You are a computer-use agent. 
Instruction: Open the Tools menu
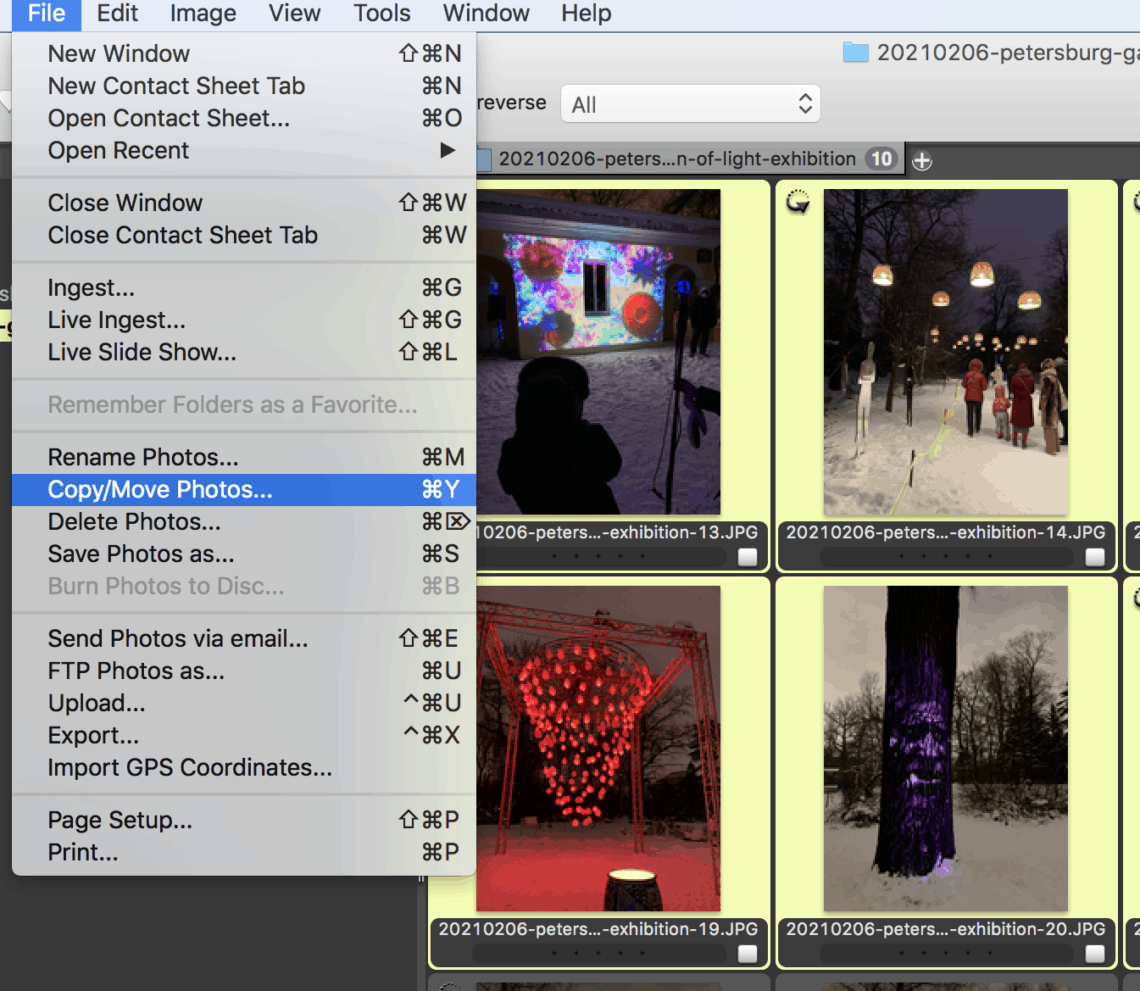(381, 14)
